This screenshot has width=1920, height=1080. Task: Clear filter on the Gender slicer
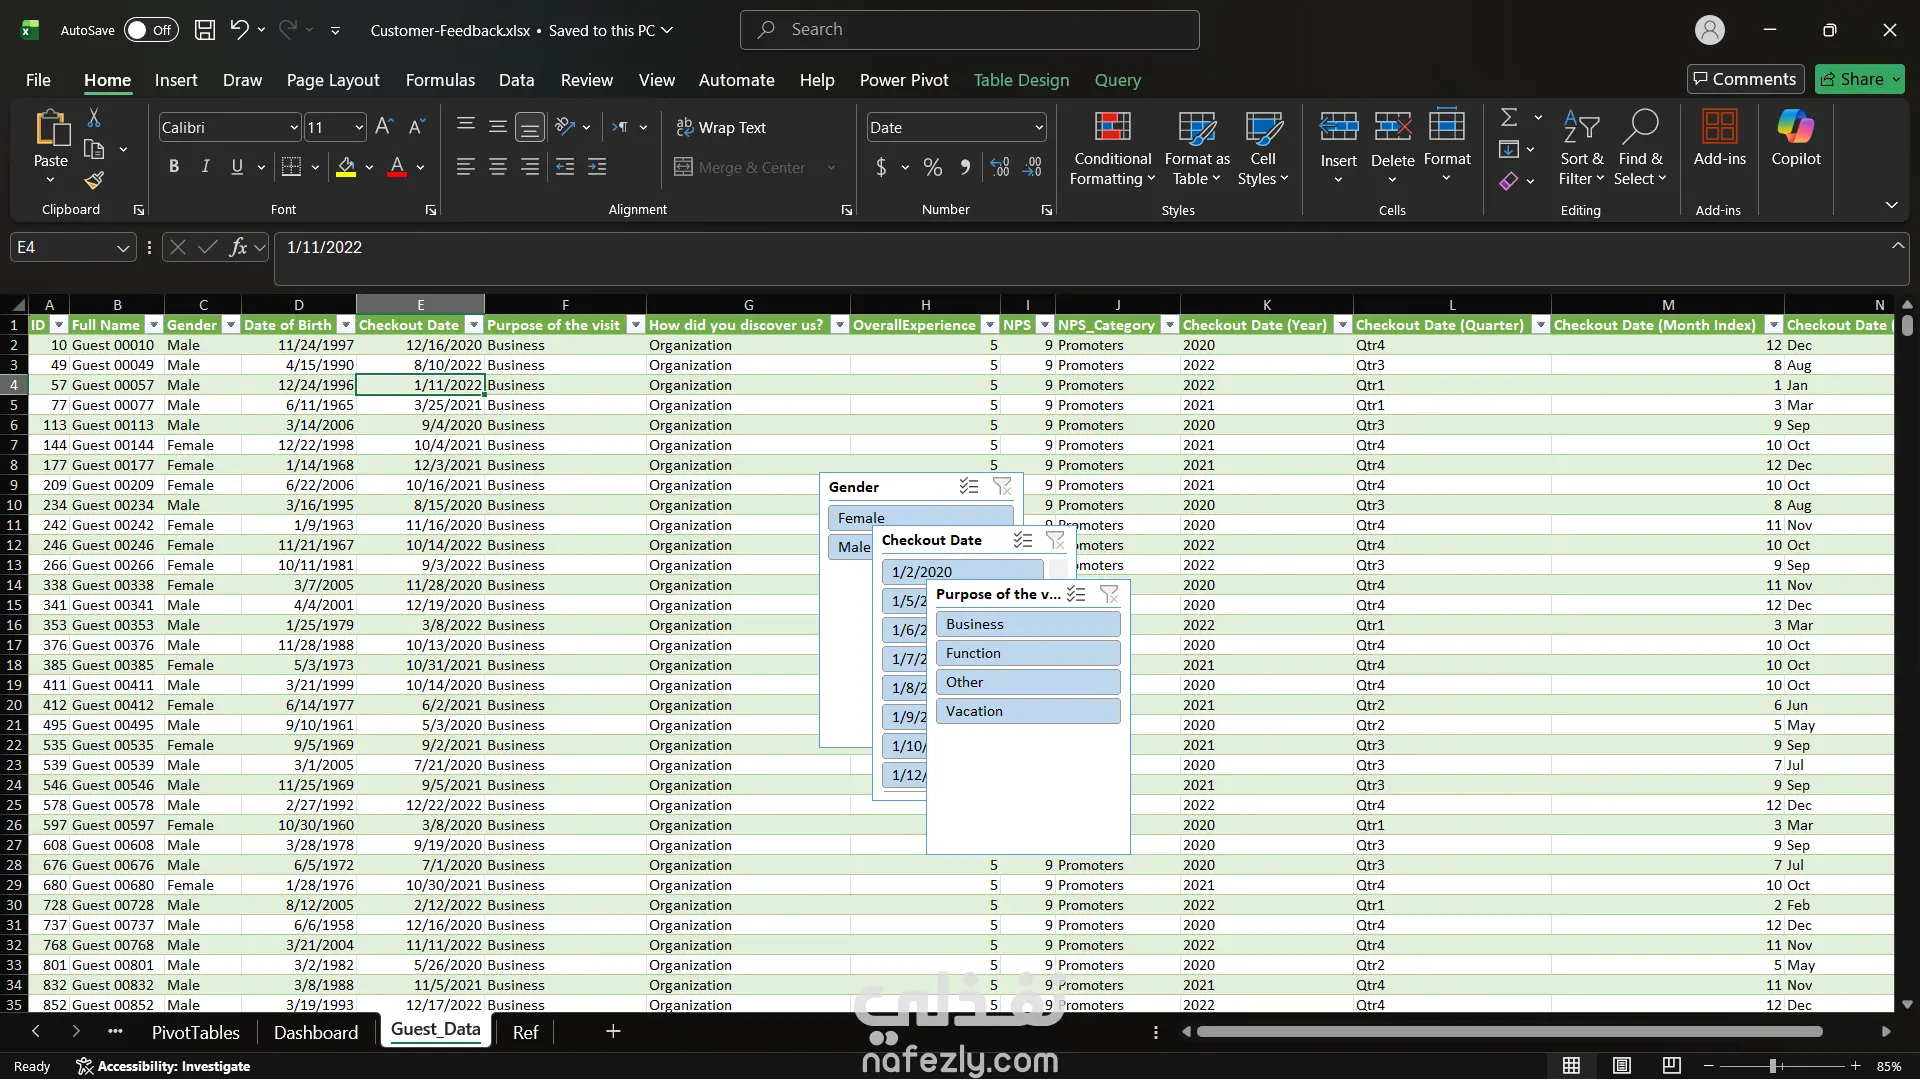1002,486
